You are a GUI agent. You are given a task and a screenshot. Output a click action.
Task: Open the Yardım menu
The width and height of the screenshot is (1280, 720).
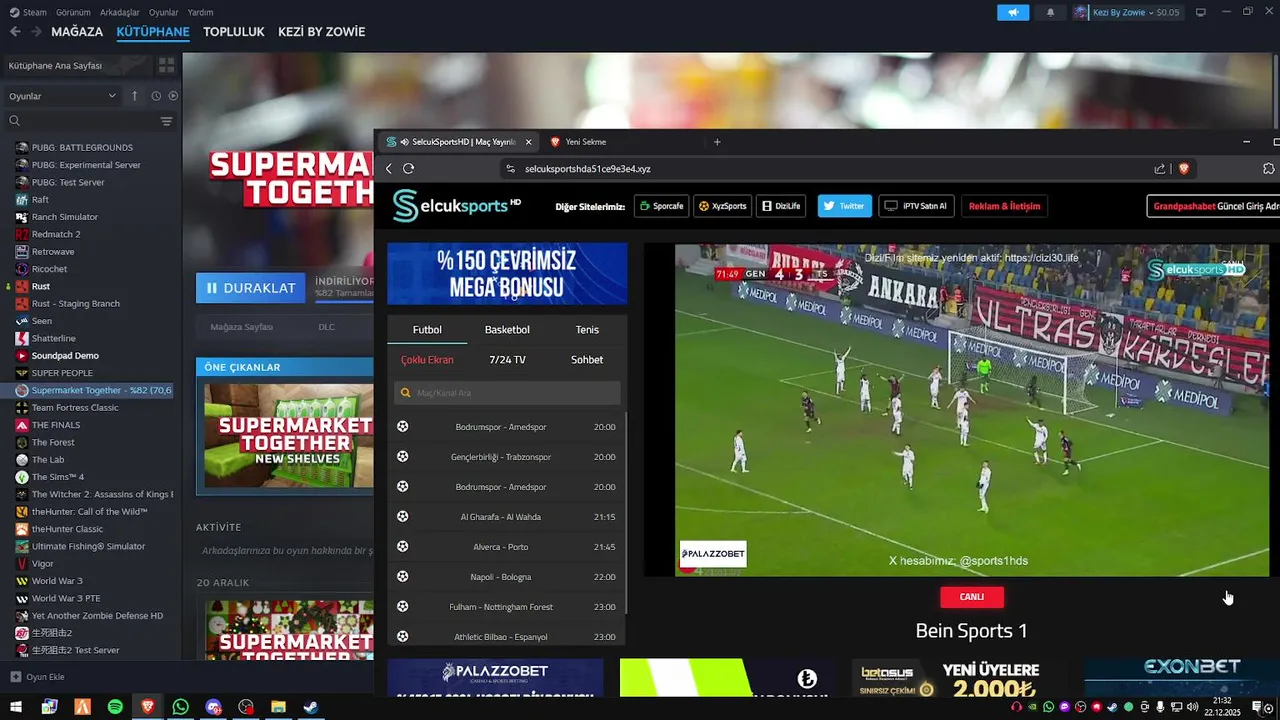[x=200, y=12]
